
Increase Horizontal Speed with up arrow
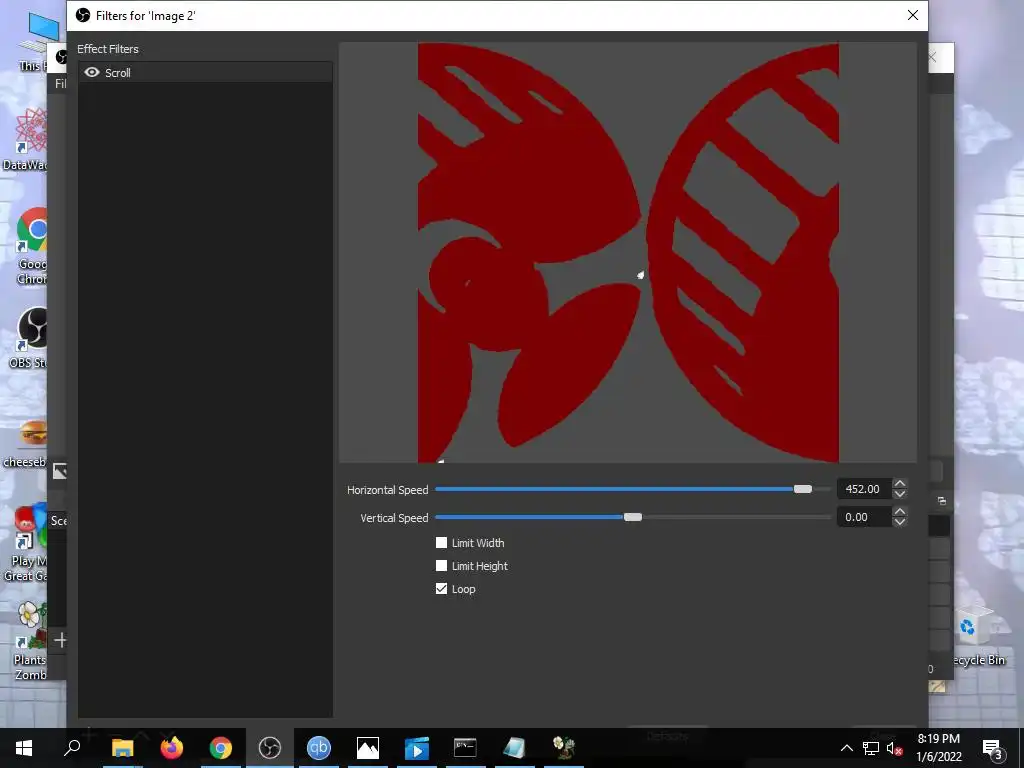(x=900, y=484)
